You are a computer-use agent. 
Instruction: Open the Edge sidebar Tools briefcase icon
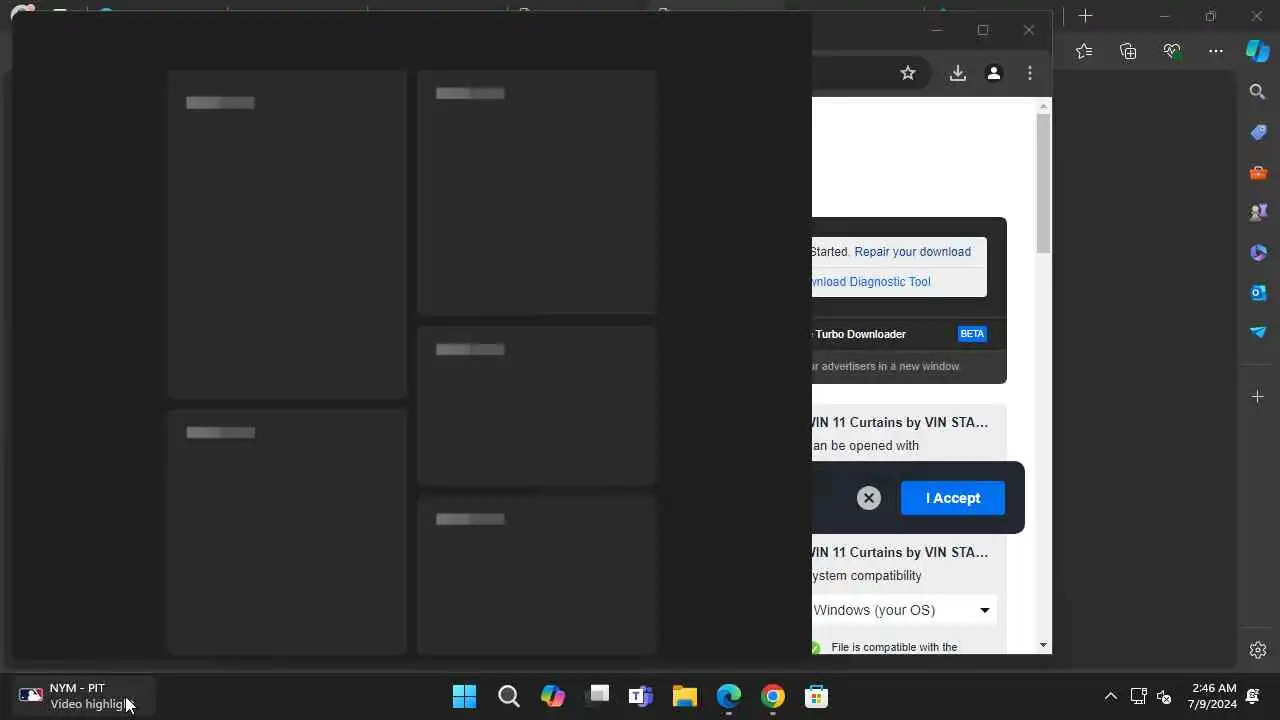click(1258, 172)
